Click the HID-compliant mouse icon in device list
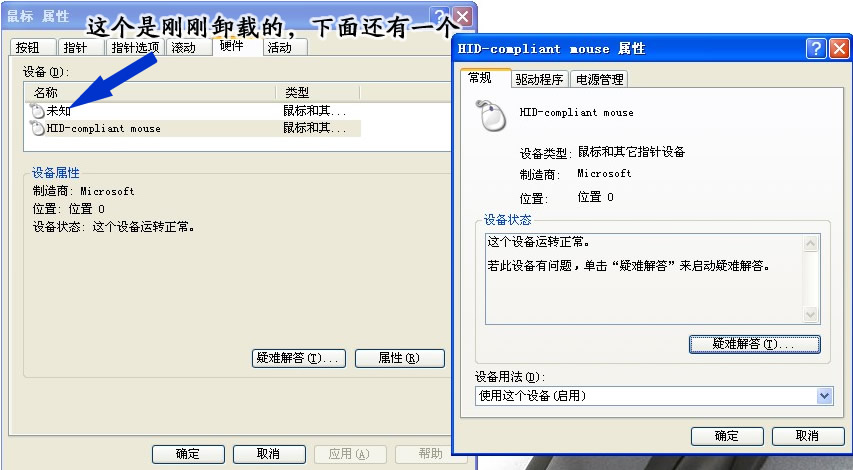The image size is (853, 470). point(38,128)
